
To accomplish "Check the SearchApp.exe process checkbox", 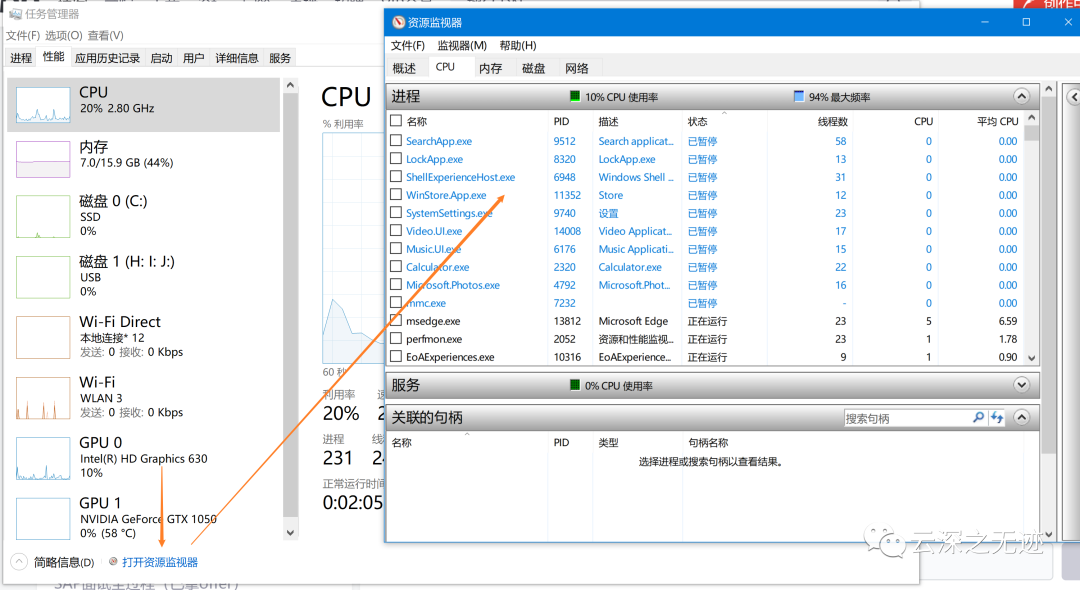I will click(x=396, y=140).
